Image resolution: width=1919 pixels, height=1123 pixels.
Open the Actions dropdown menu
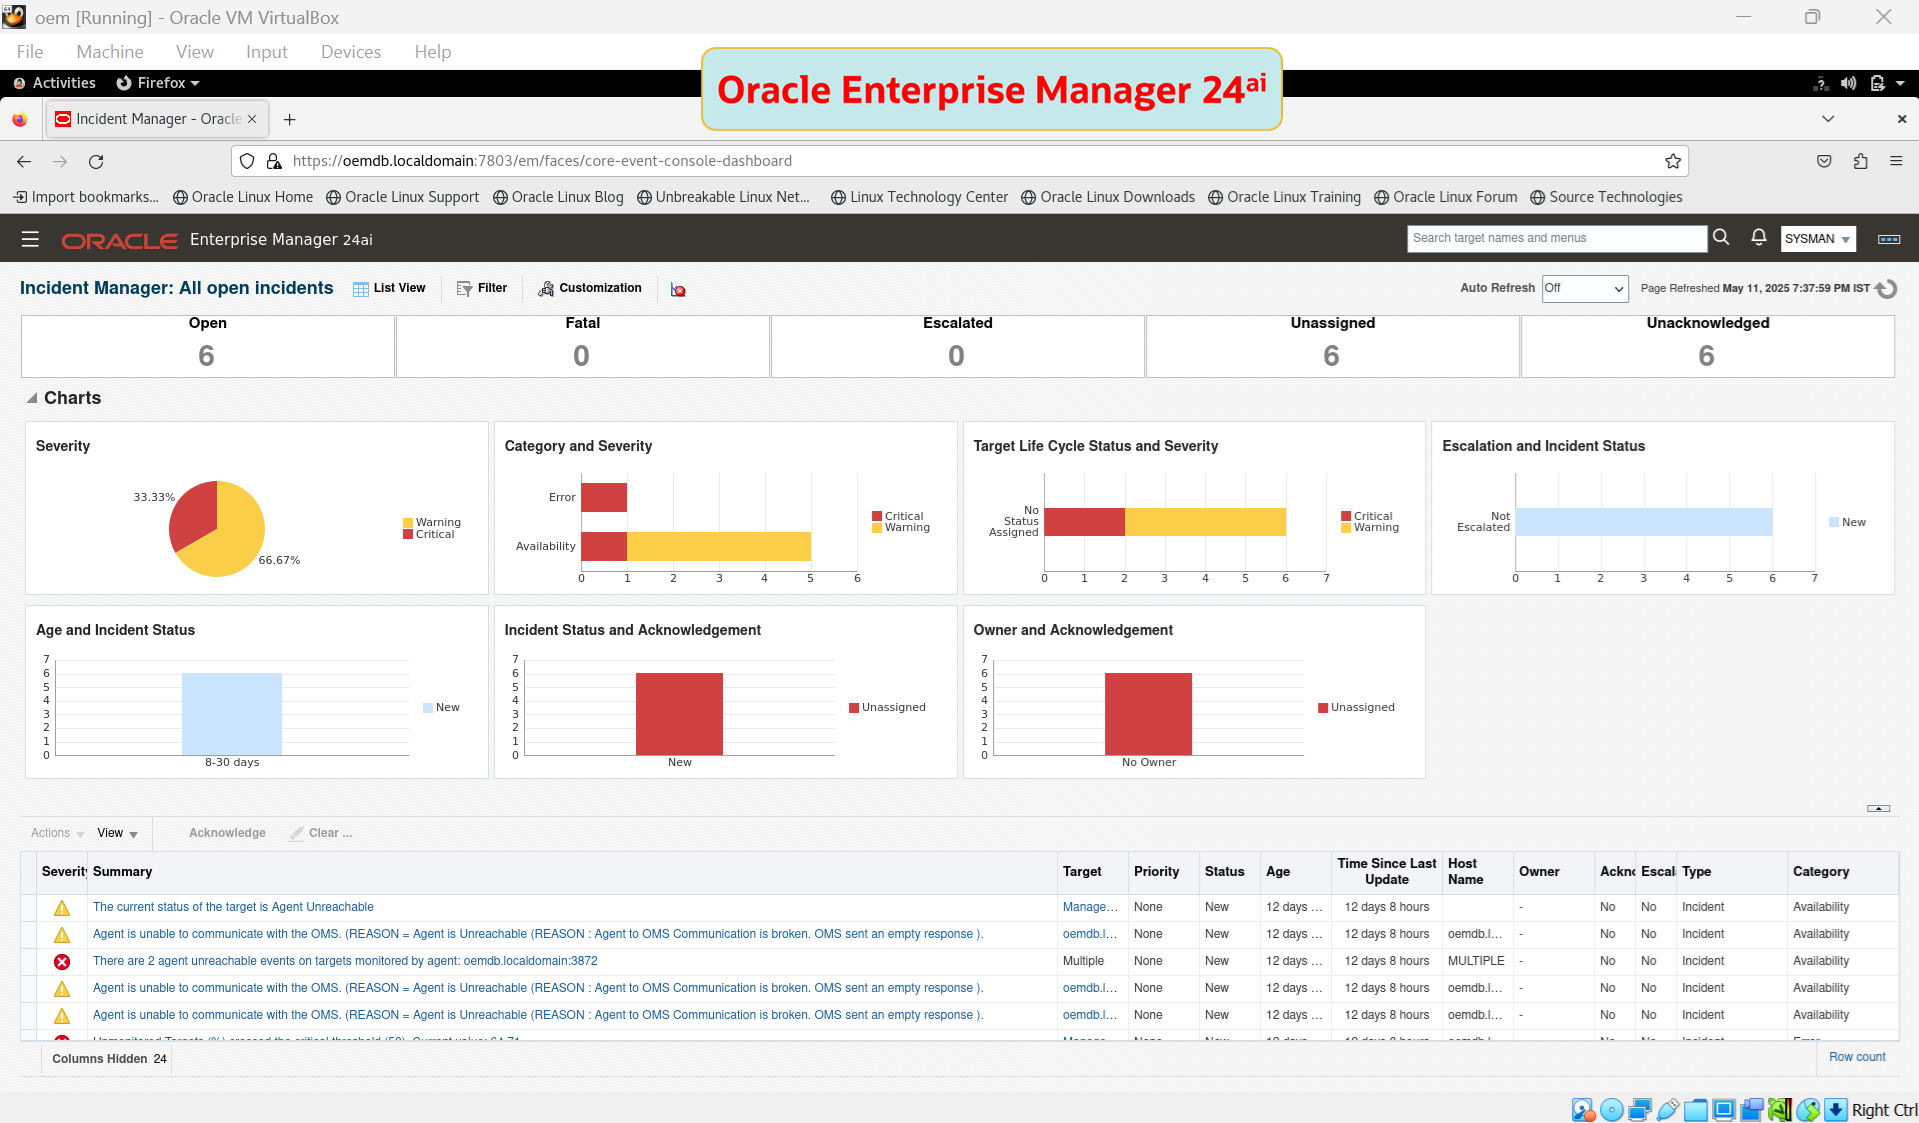click(x=57, y=833)
